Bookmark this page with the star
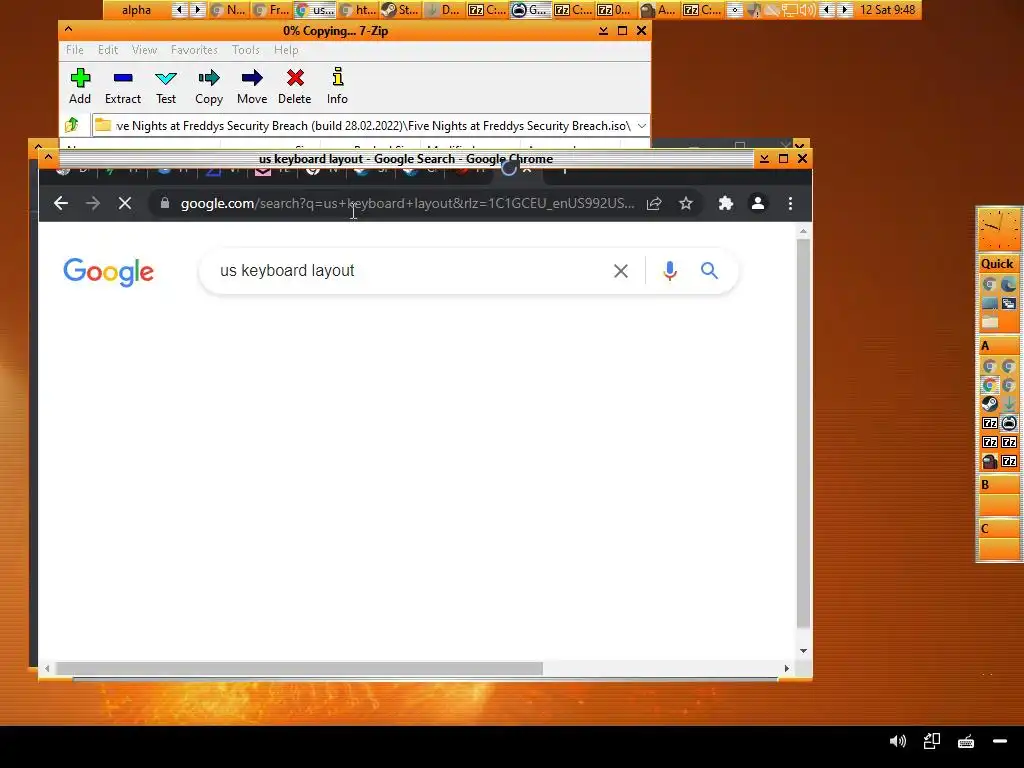Viewport: 1024px width, 768px height. coord(686,203)
